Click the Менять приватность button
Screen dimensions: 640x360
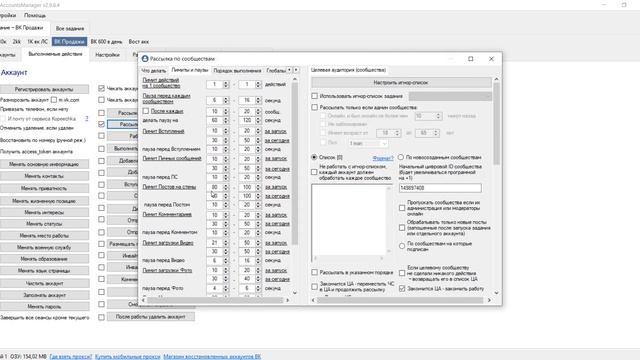pos(44,188)
